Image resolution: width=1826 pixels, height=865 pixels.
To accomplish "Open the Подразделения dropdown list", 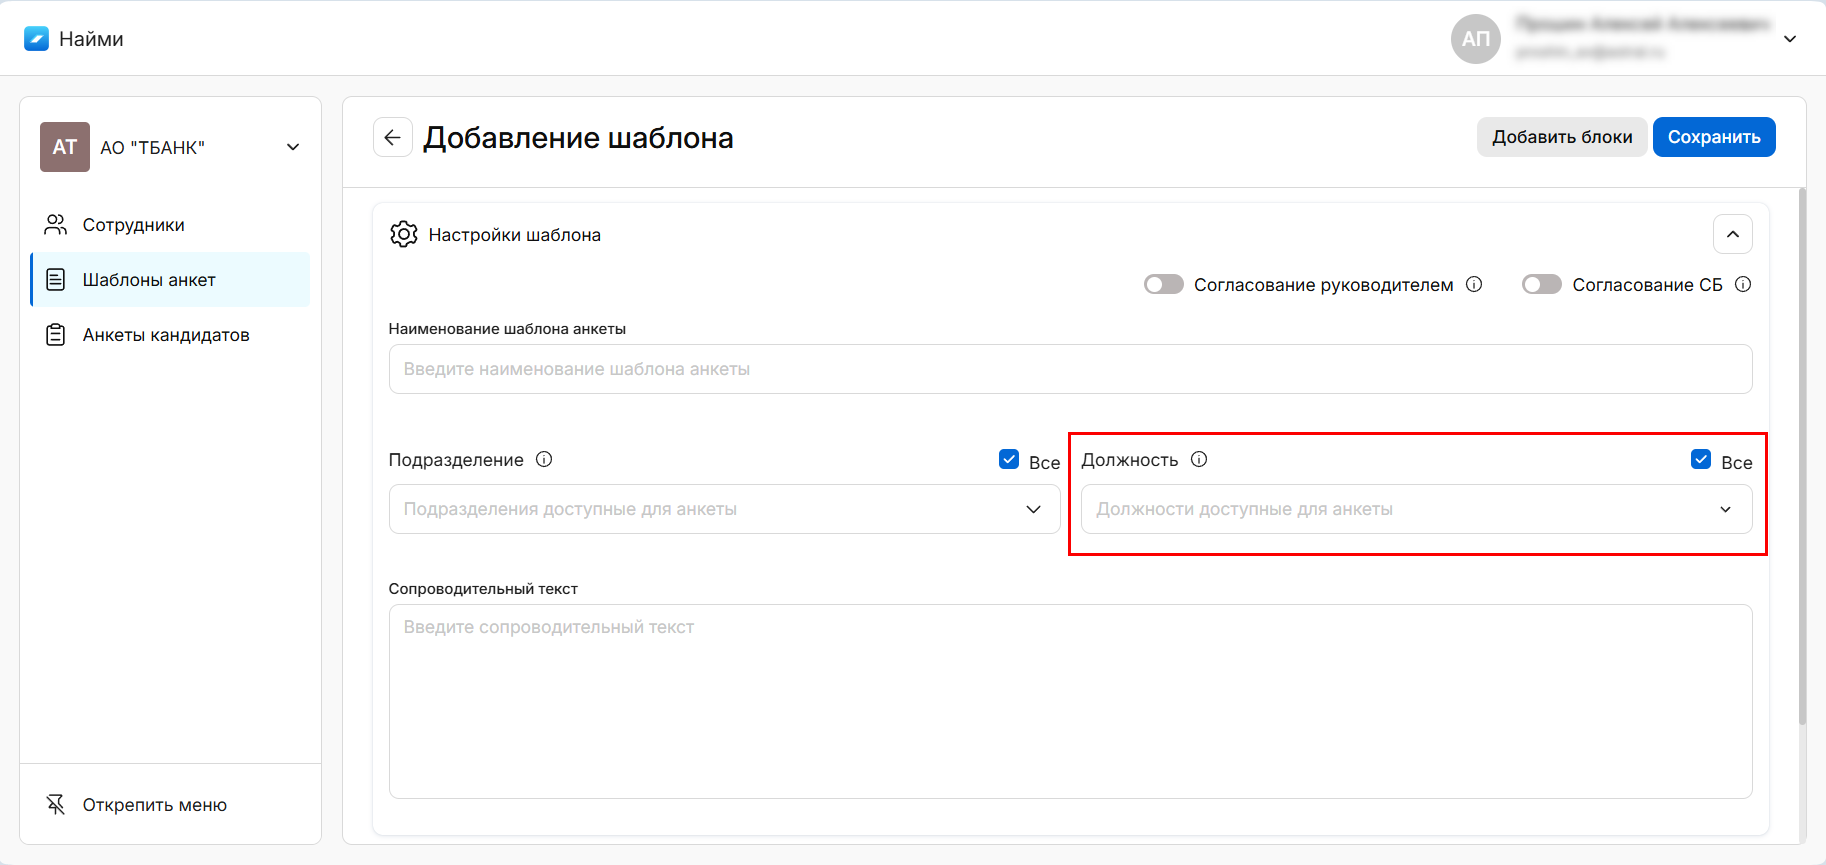I will coord(724,509).
